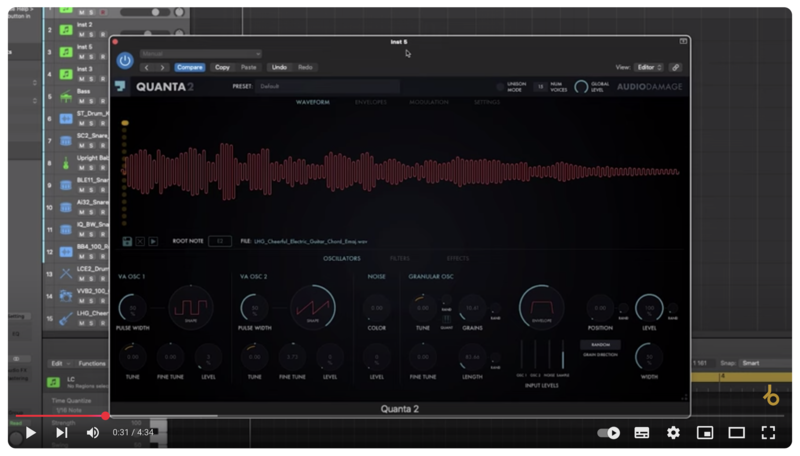Click the VVB2_100 drum kit track icon
Viewport: 800px width, 456px height.
(x=66, y=296)
